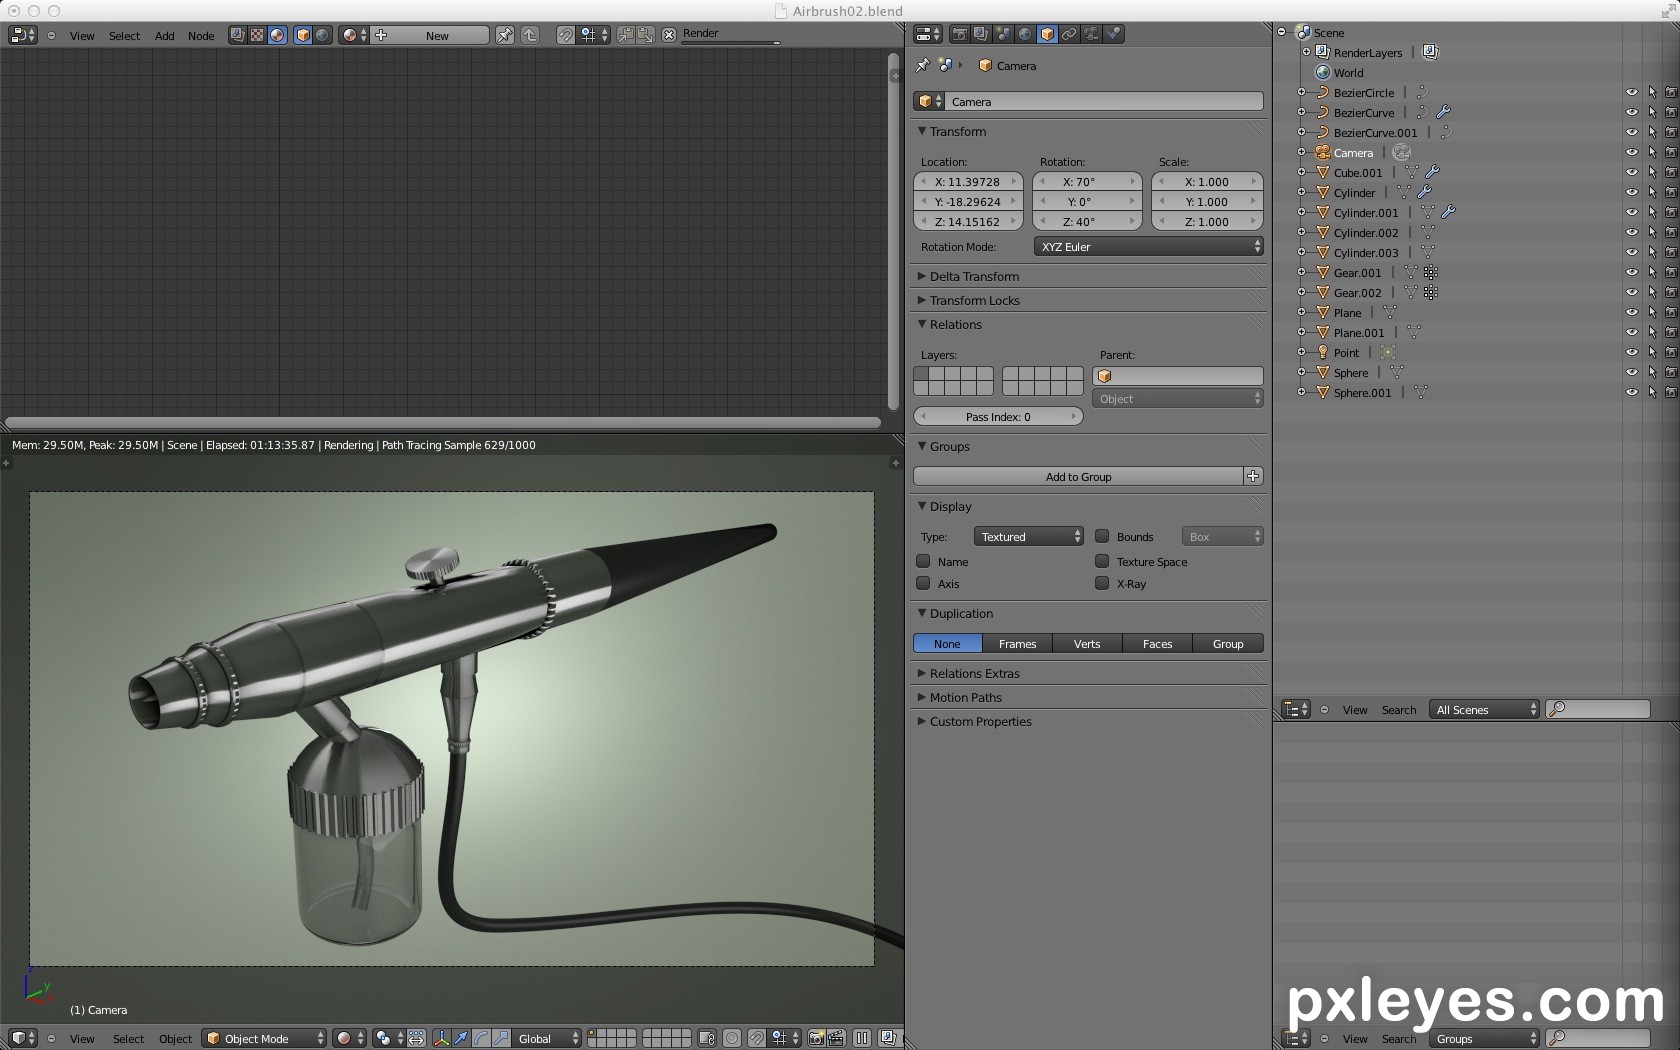Cancel the render progress with X
1680x1050 pixels.
tap(669, 34)
